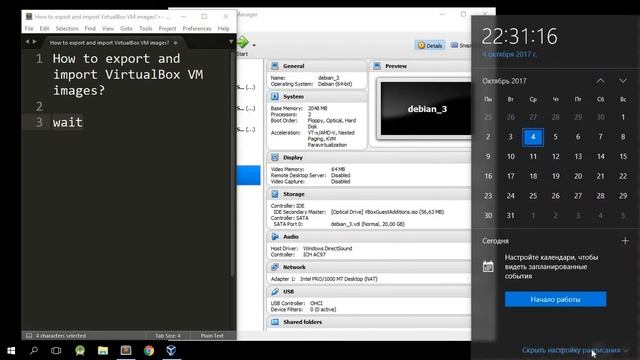Open Goto menu in Sublime Text
The height and width of the screenshot is (360, 640).
(126, 29)
